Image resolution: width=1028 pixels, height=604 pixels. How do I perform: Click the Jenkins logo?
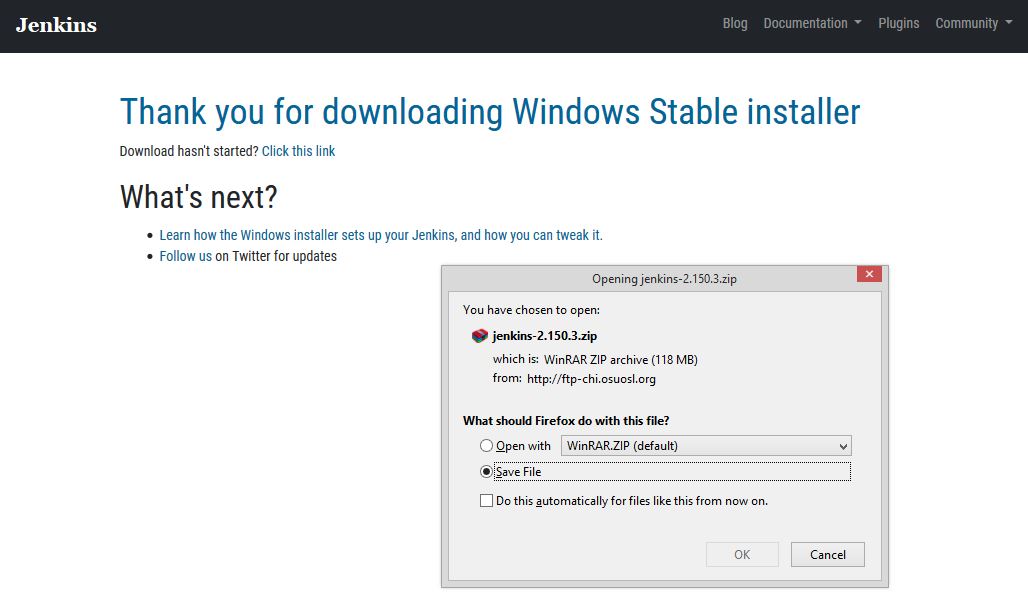click(55, 23)
